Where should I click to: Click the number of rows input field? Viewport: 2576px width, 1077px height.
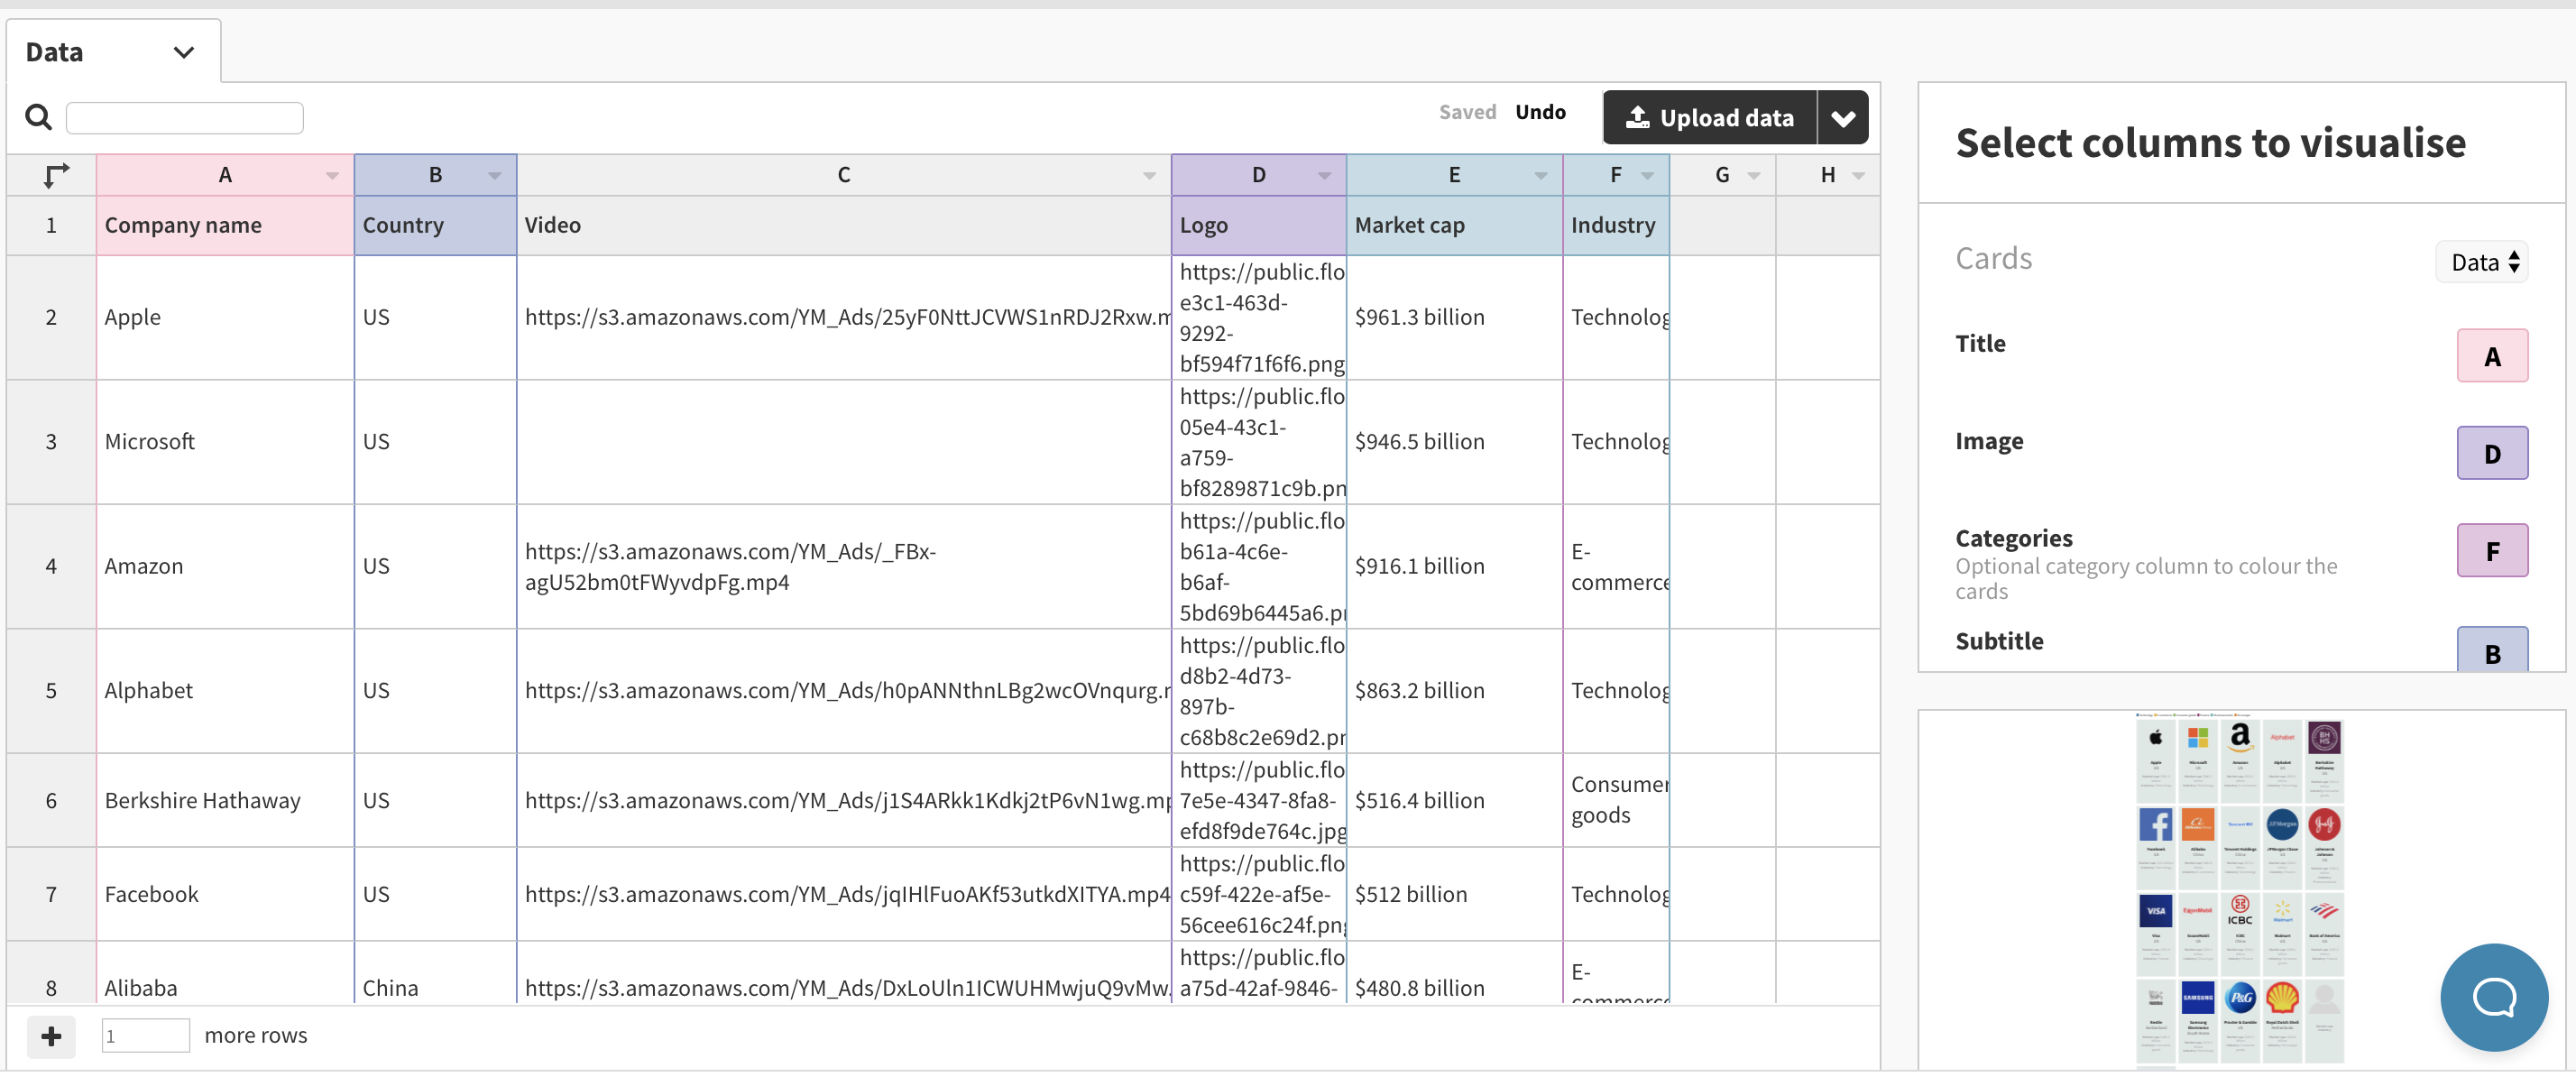[146, 1036]
